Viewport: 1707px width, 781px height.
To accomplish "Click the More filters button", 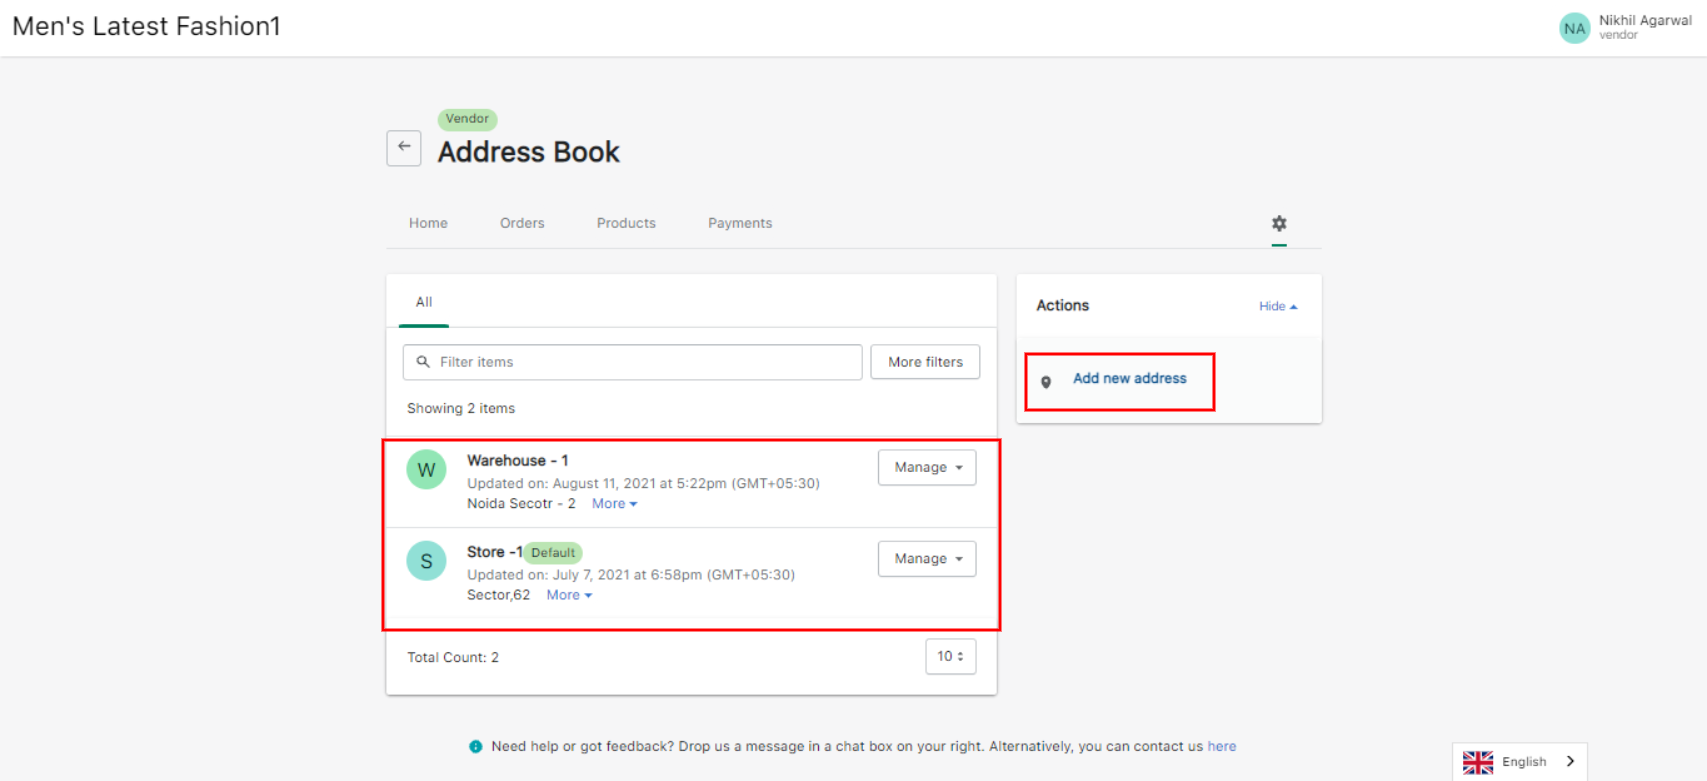I will [x=925, y=362].
